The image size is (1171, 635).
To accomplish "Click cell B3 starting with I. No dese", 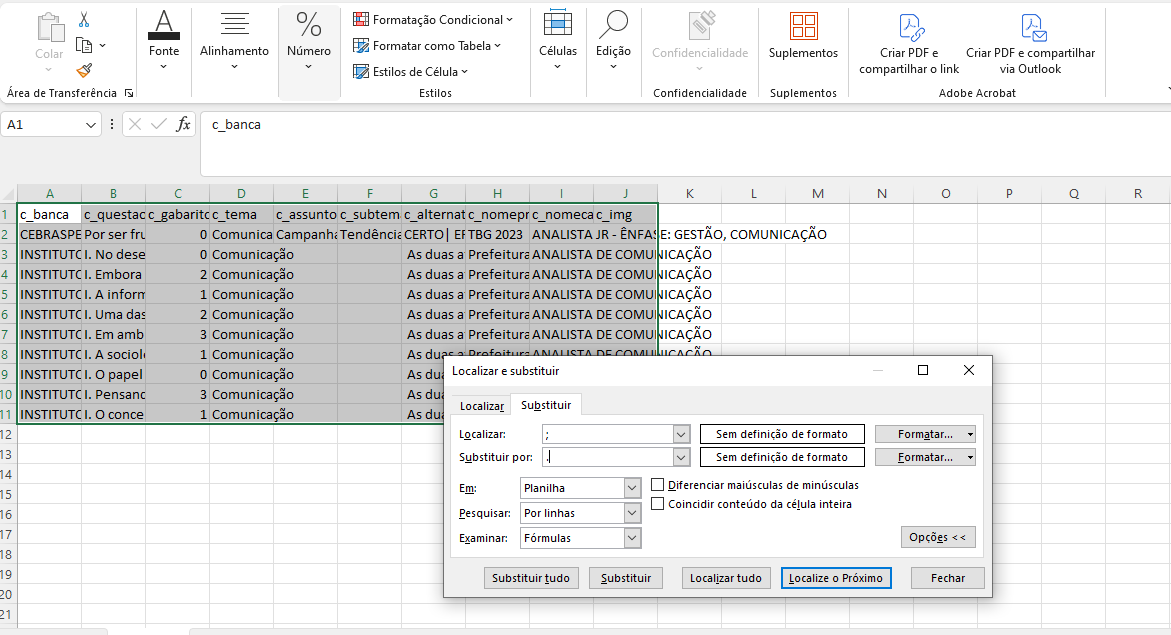I will tap(114, 255).
